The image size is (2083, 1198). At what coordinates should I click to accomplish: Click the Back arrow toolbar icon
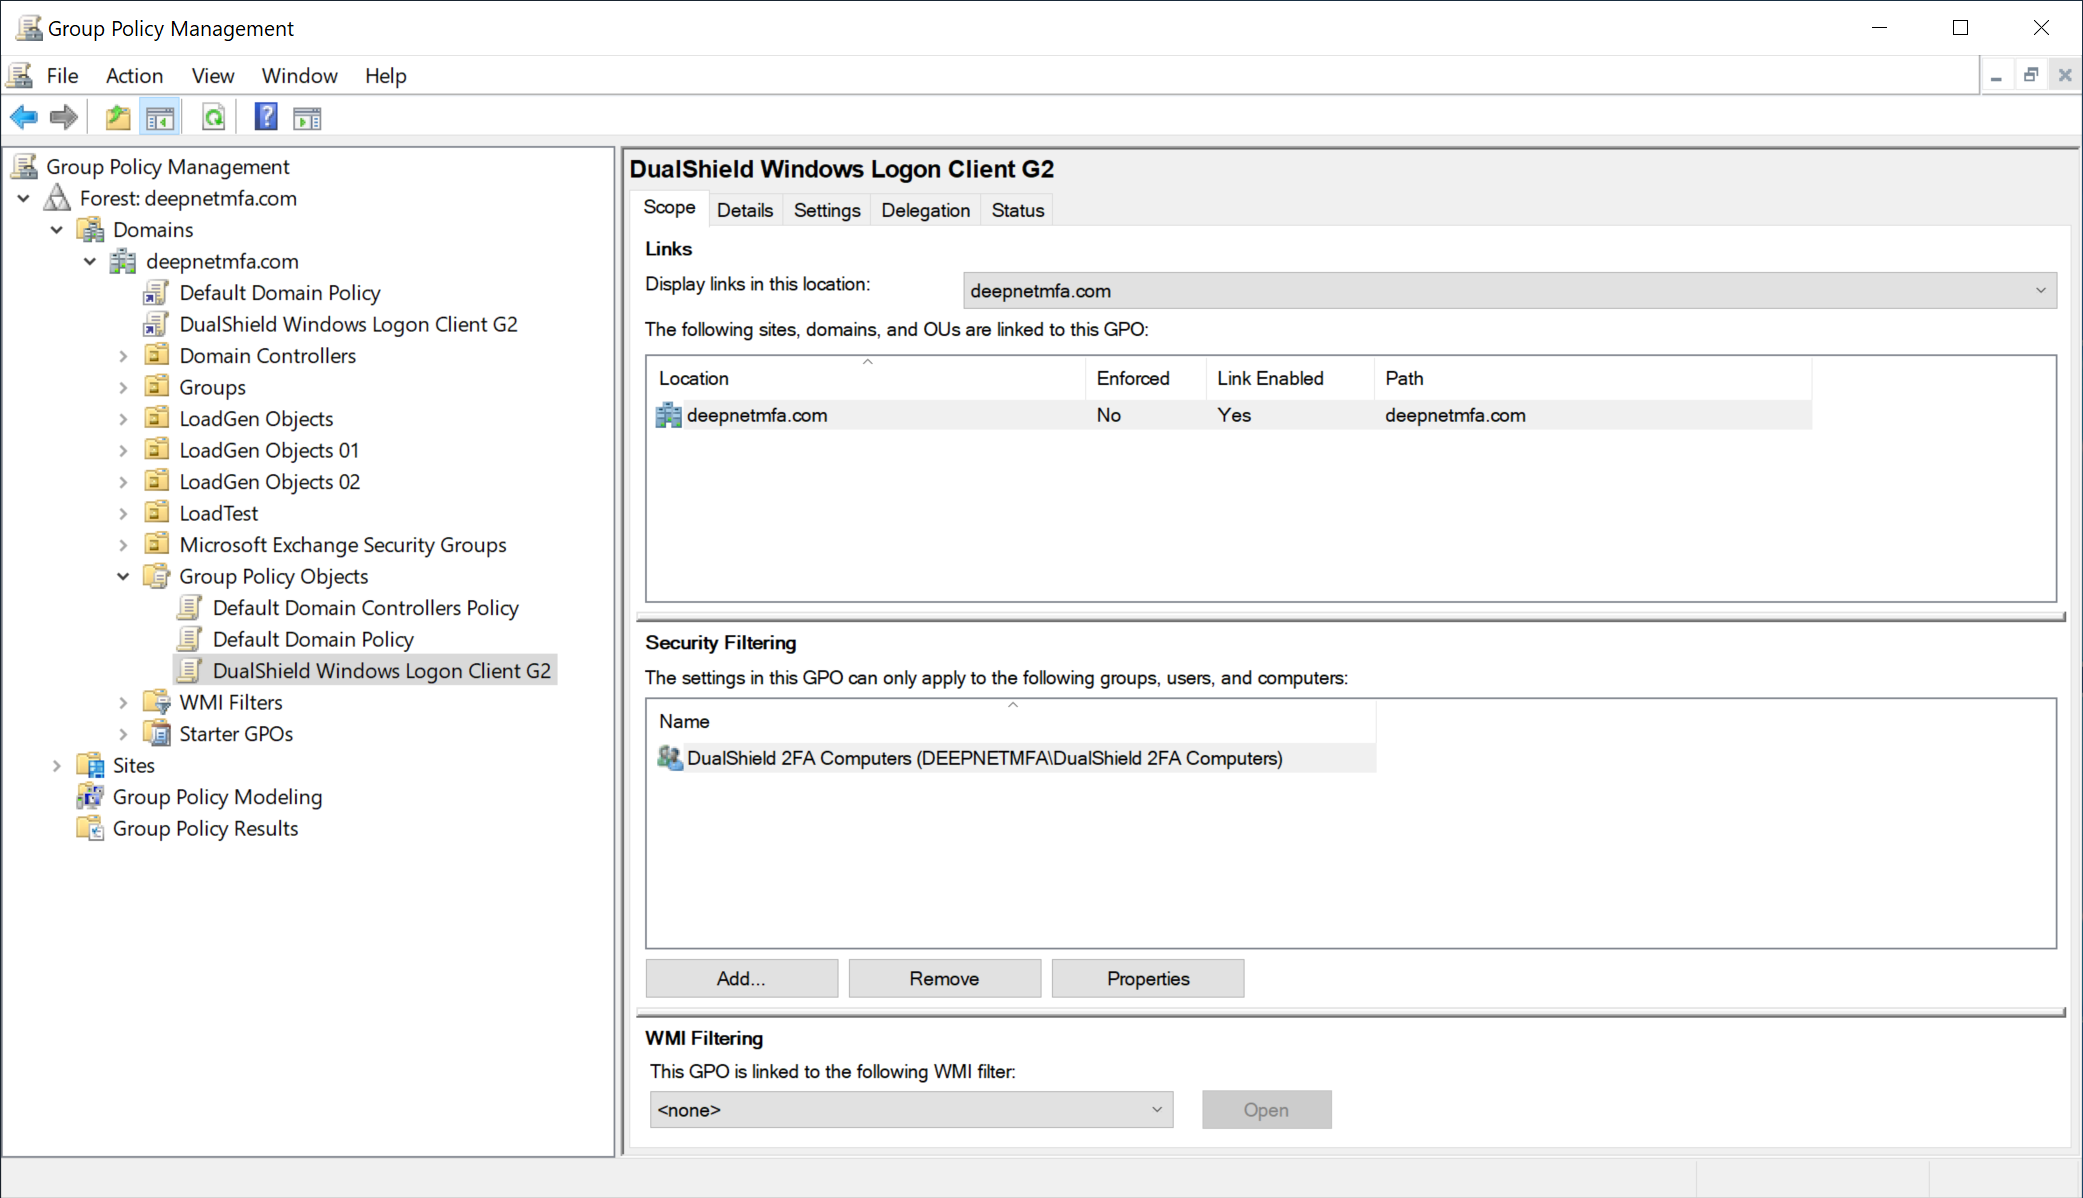(x=24, y=118)
